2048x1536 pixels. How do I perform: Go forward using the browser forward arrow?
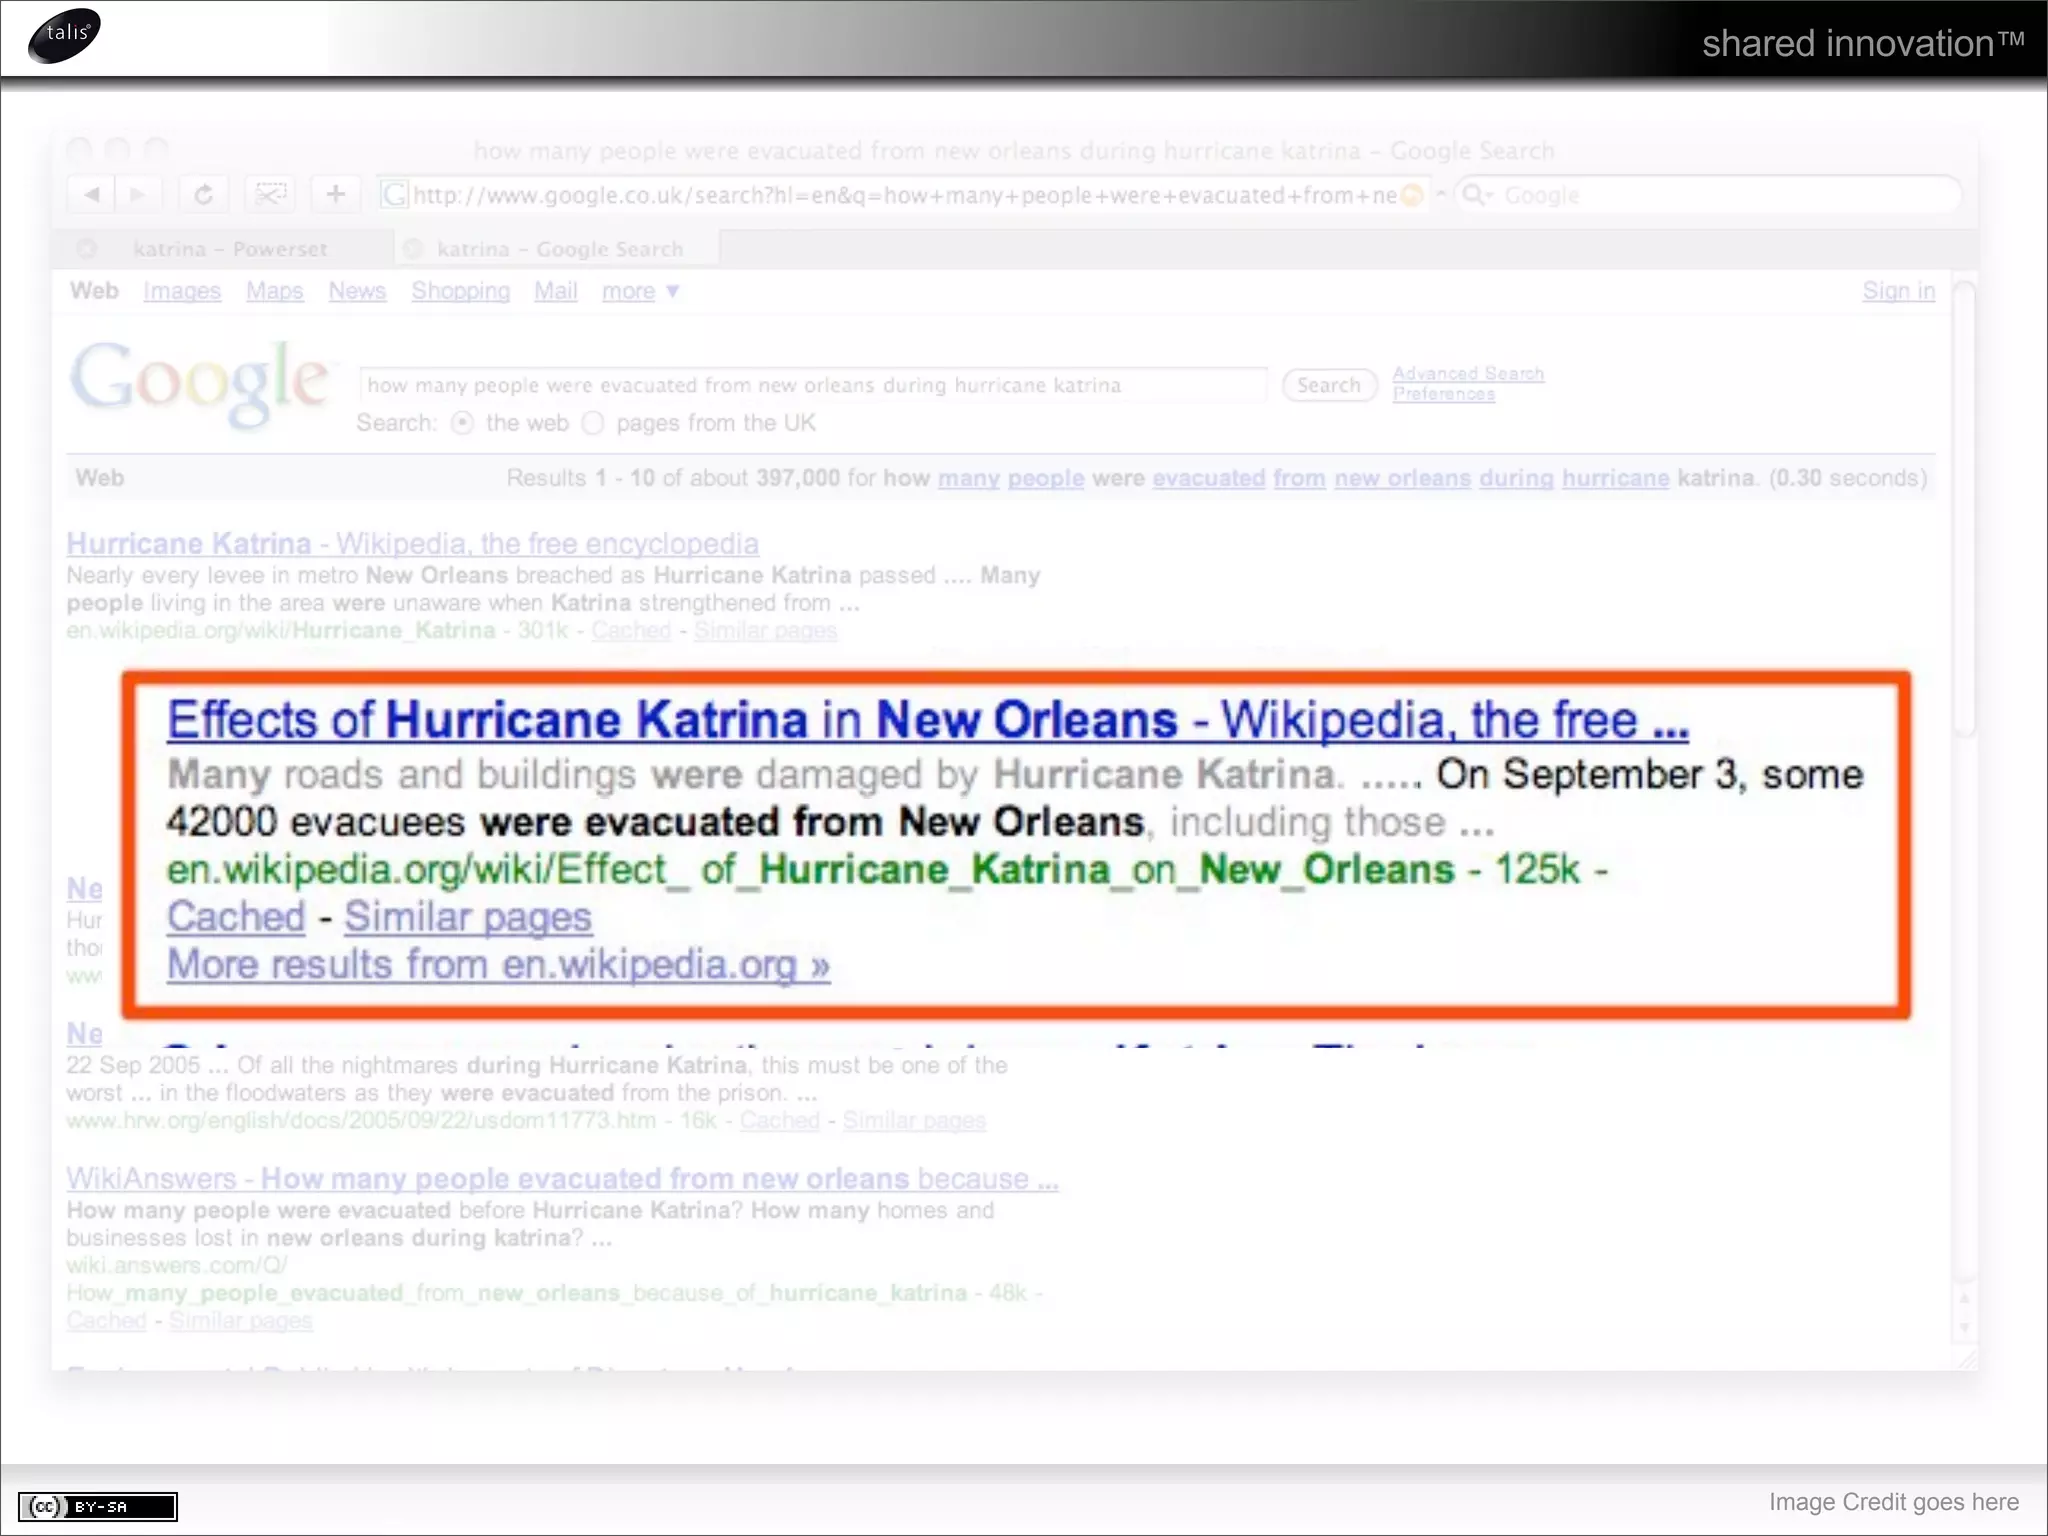click(138, 194)
